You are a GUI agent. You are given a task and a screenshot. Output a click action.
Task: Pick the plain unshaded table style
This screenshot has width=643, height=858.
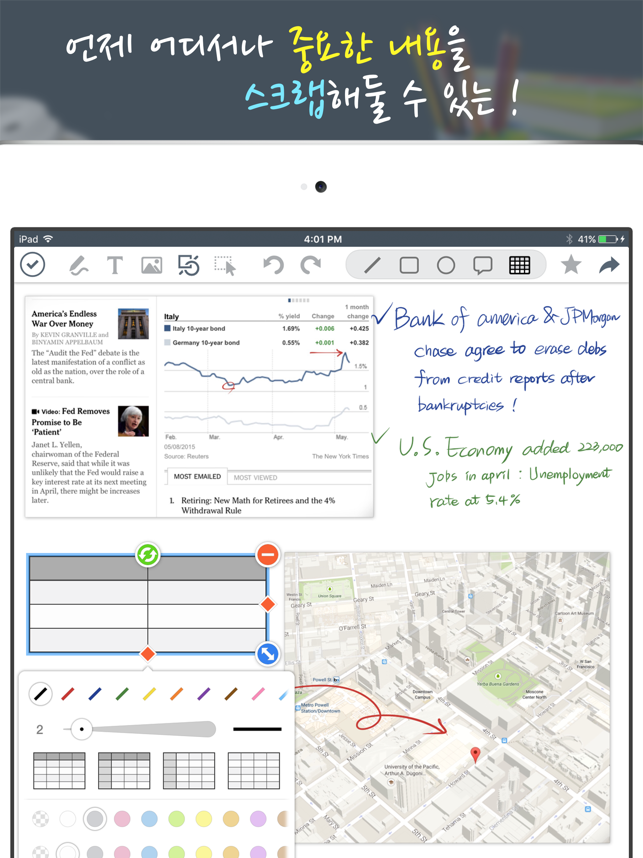click(253, 770)
